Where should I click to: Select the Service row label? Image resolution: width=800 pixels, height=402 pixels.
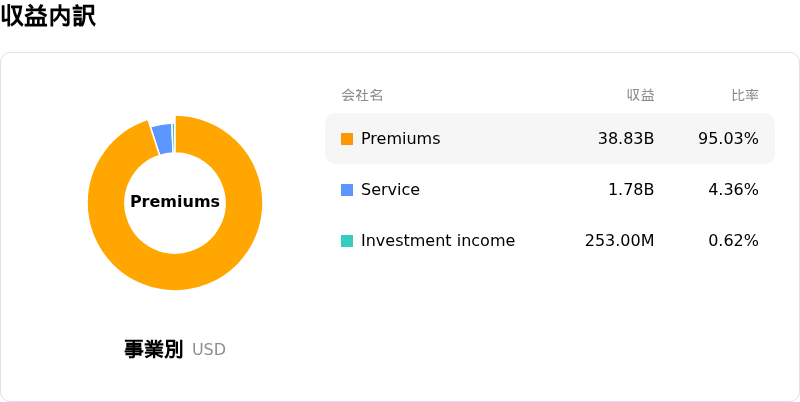(390, 190)
